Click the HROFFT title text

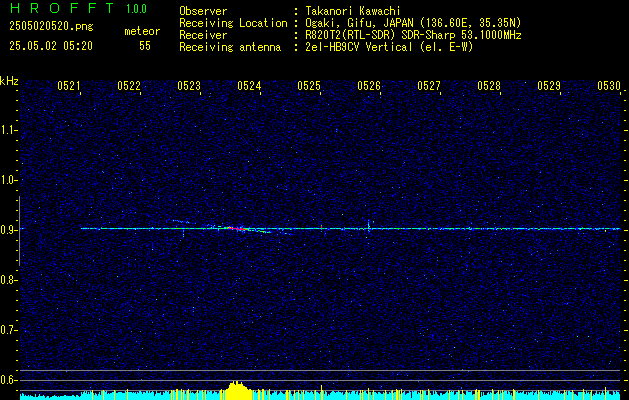pos(62,8)
